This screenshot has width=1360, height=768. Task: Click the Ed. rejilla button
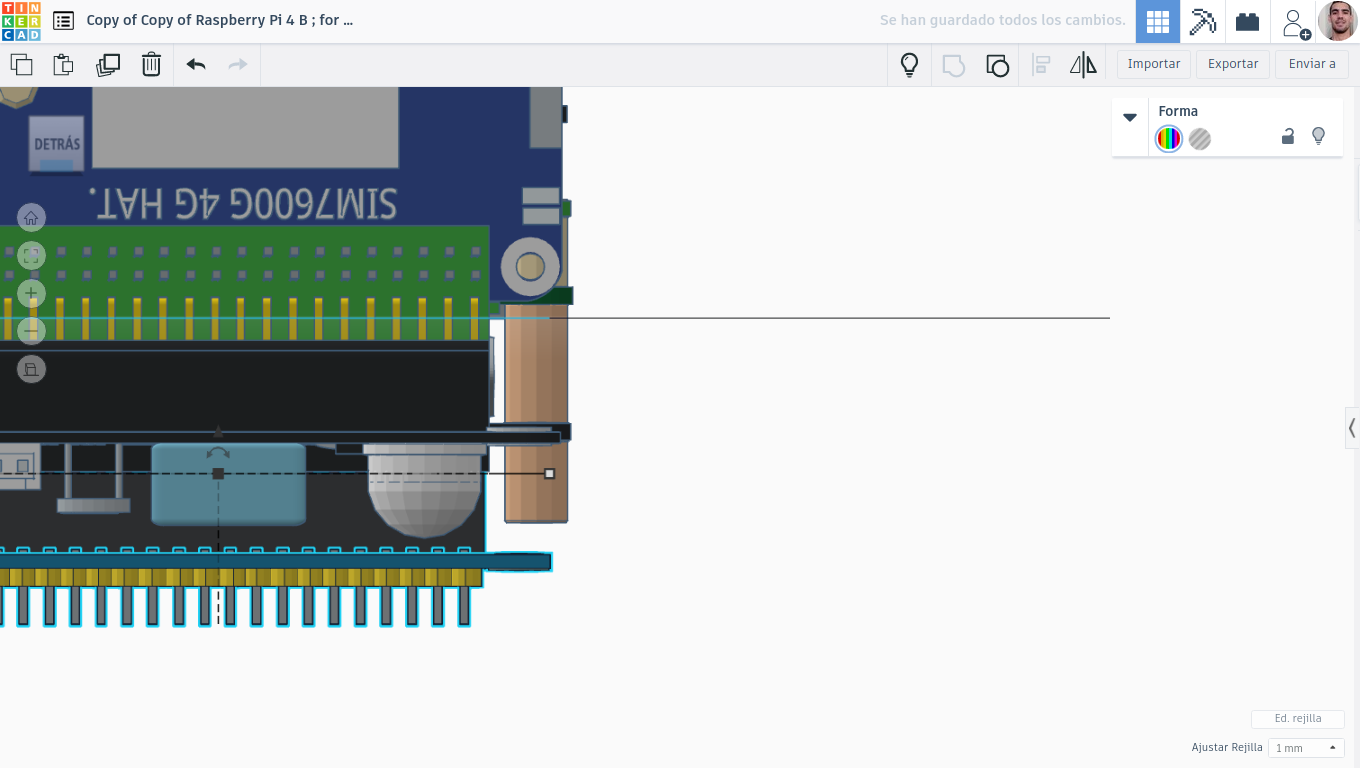pos(1298,719)
